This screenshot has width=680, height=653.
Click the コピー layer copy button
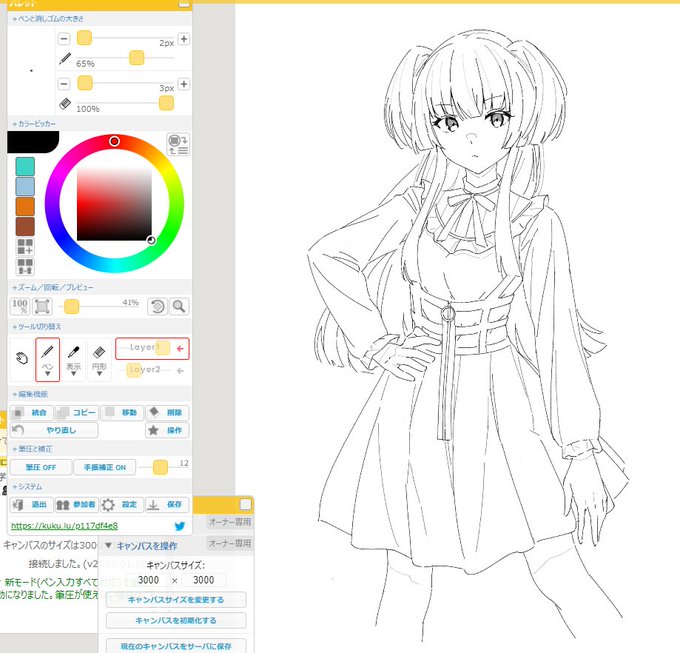point(77,412)
